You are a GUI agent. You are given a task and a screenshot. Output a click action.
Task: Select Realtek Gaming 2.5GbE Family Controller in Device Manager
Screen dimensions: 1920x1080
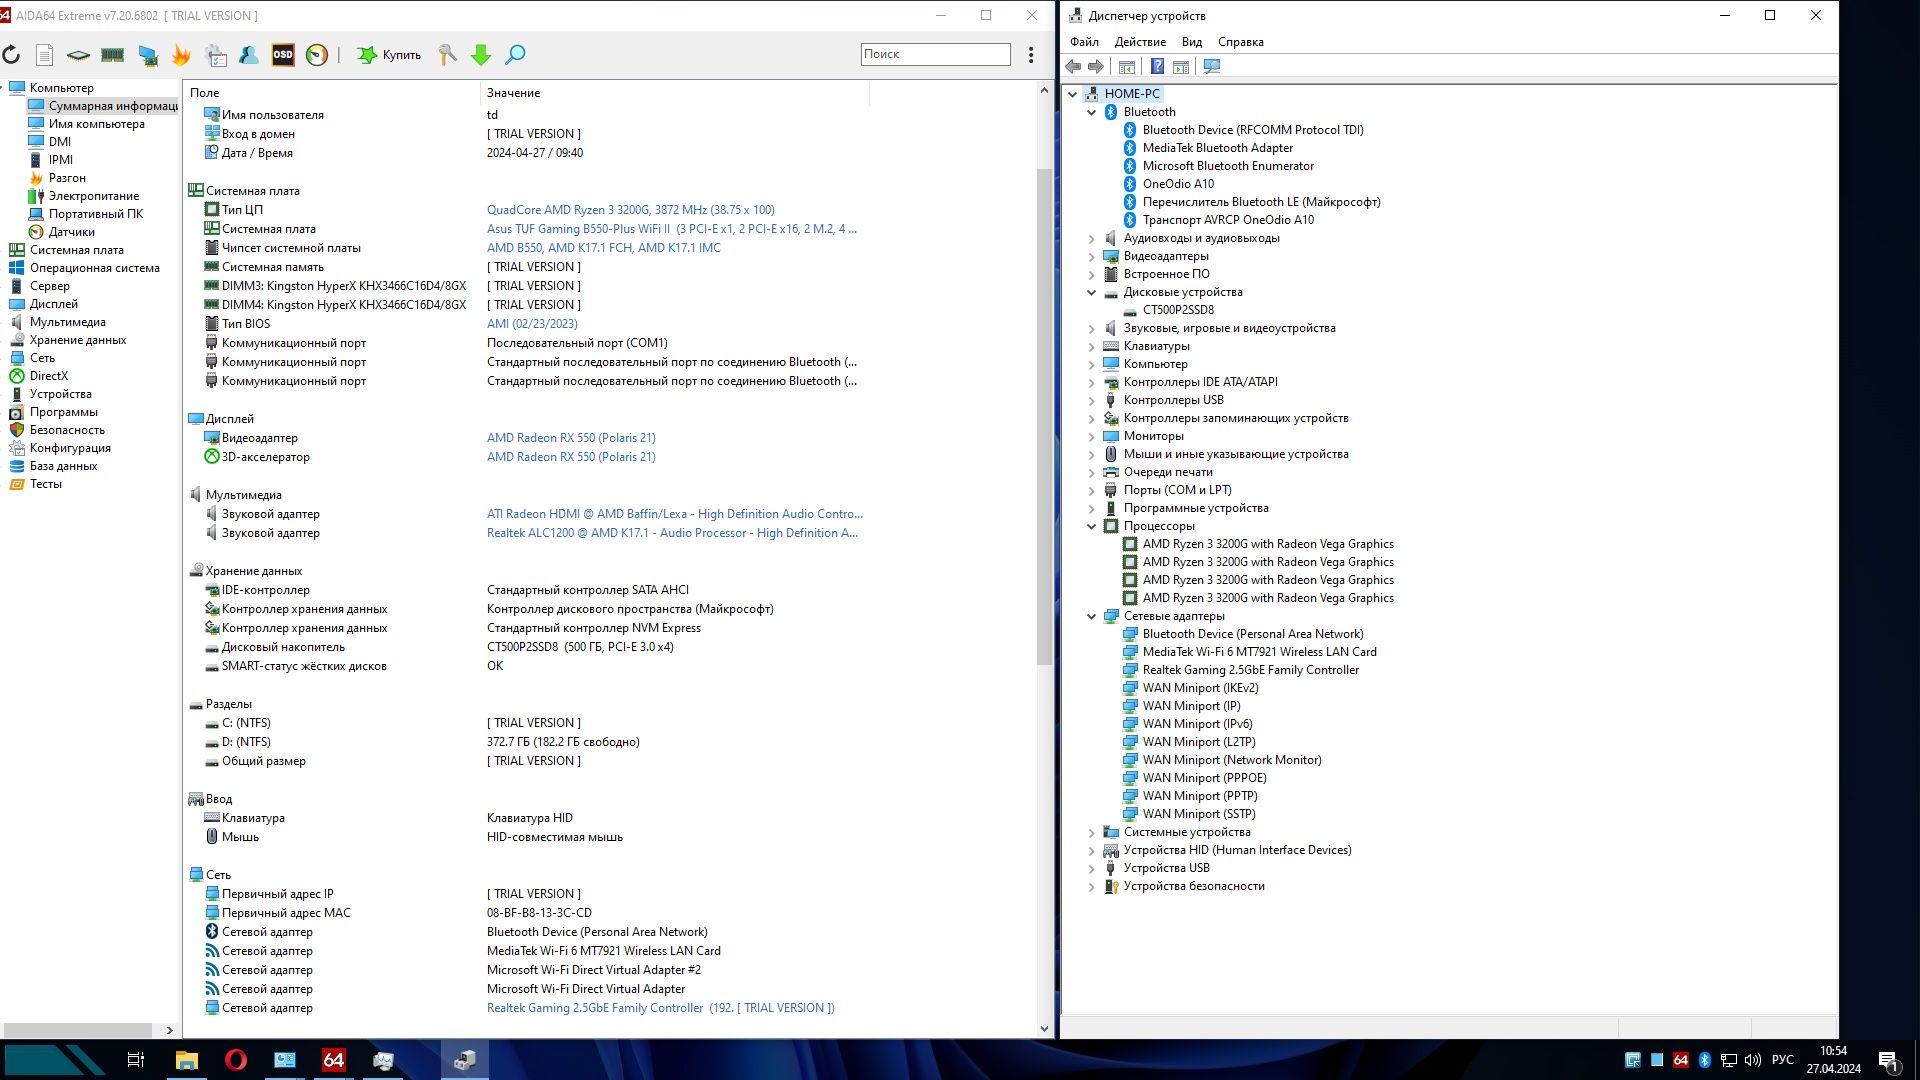pos(1250,670)
